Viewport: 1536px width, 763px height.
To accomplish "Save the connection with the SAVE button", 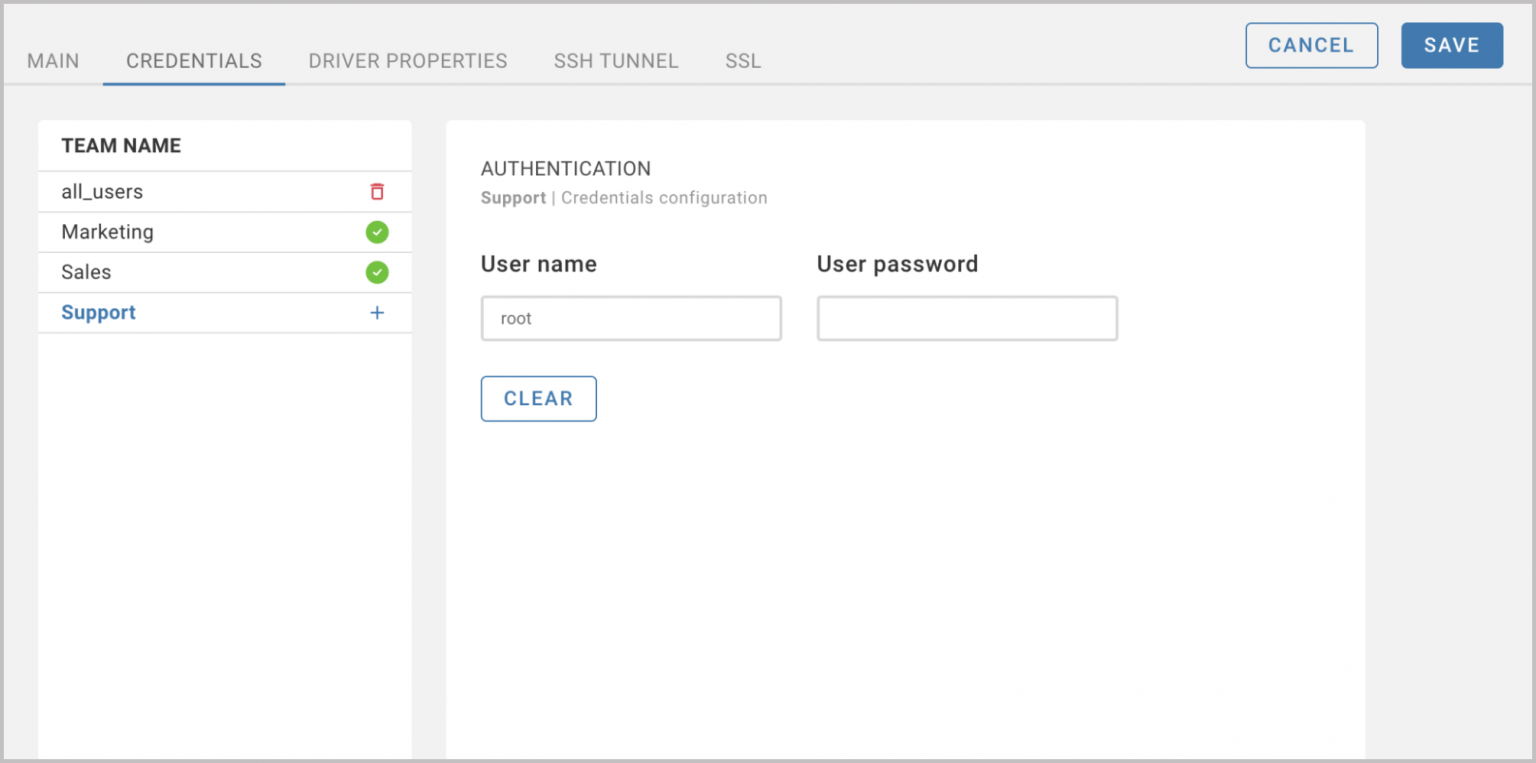I will pyautogui.click(x=1451, y=46).
